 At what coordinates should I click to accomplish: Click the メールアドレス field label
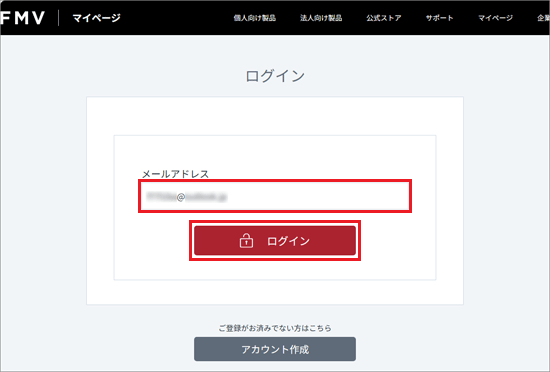[x=175, y=174]
